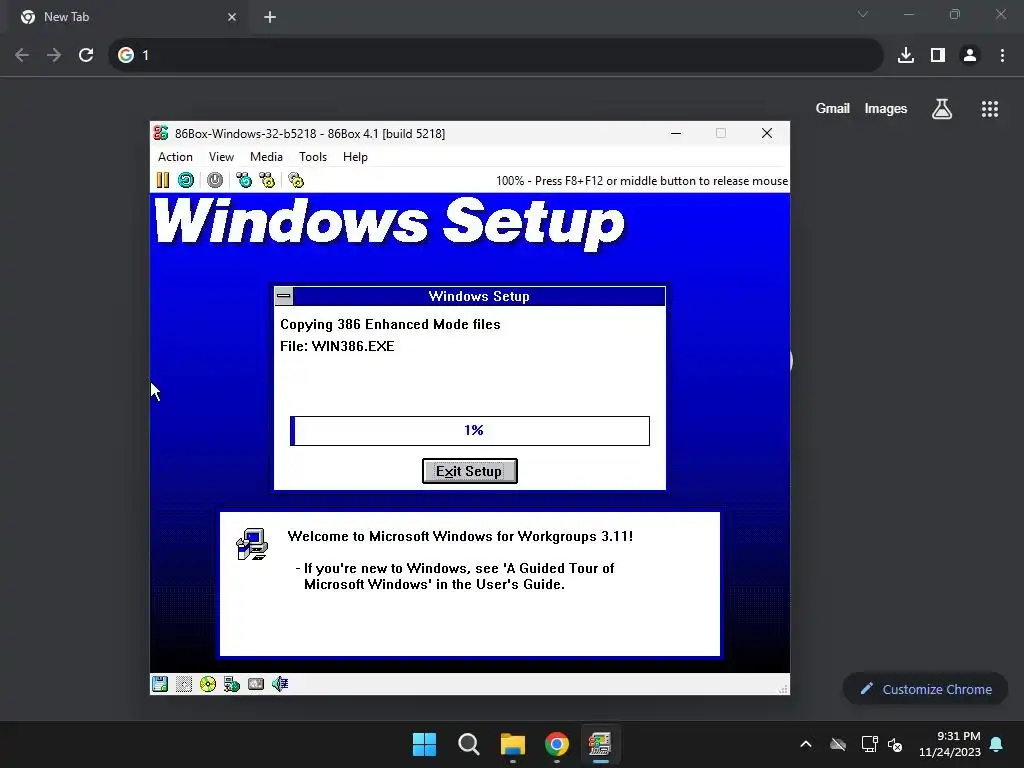Screen dimensions: 1024x768
Task: Click the Search Labs flask icon
Action: pos(942,109)
